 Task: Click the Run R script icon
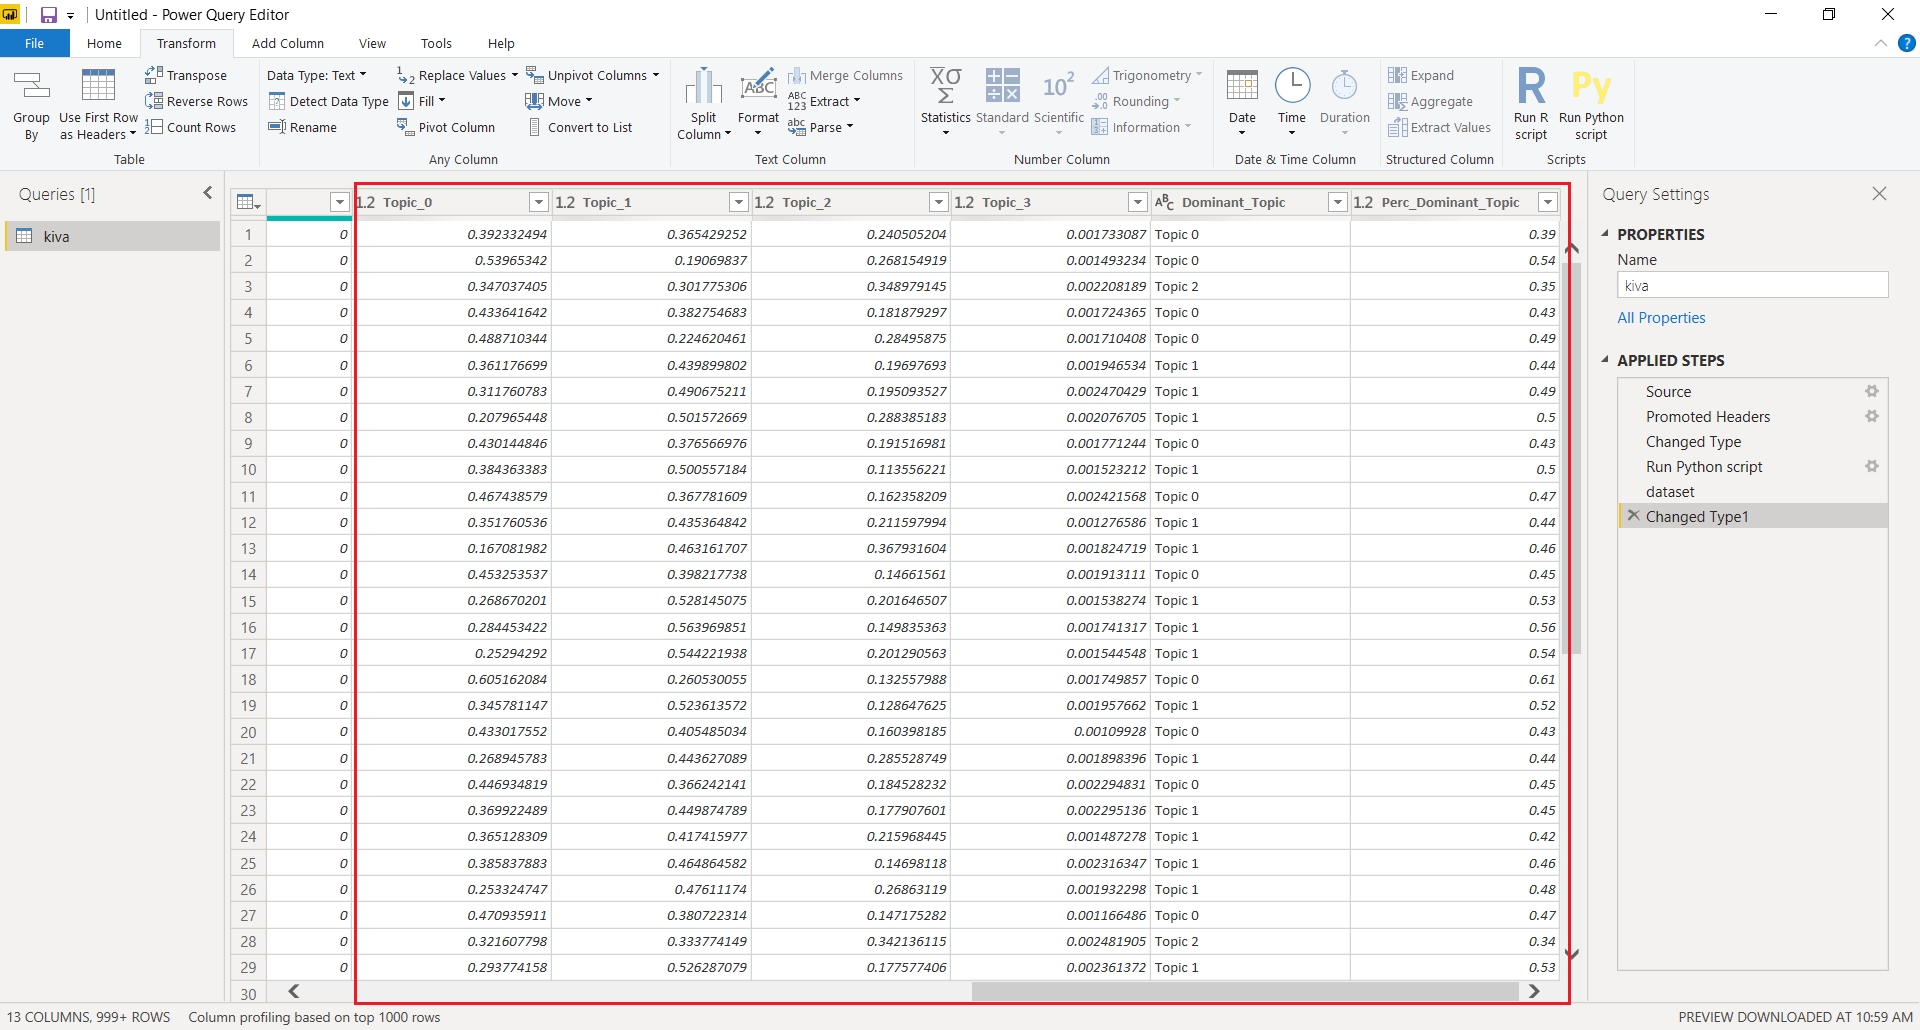1530,88
